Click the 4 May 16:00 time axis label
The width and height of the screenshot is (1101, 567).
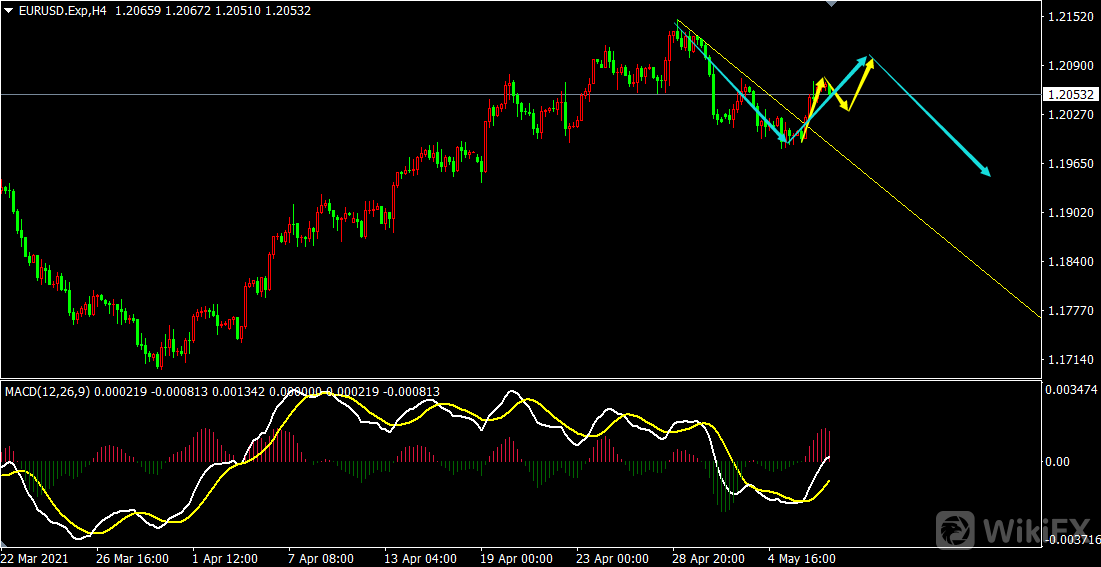click(x=802, y=558)
